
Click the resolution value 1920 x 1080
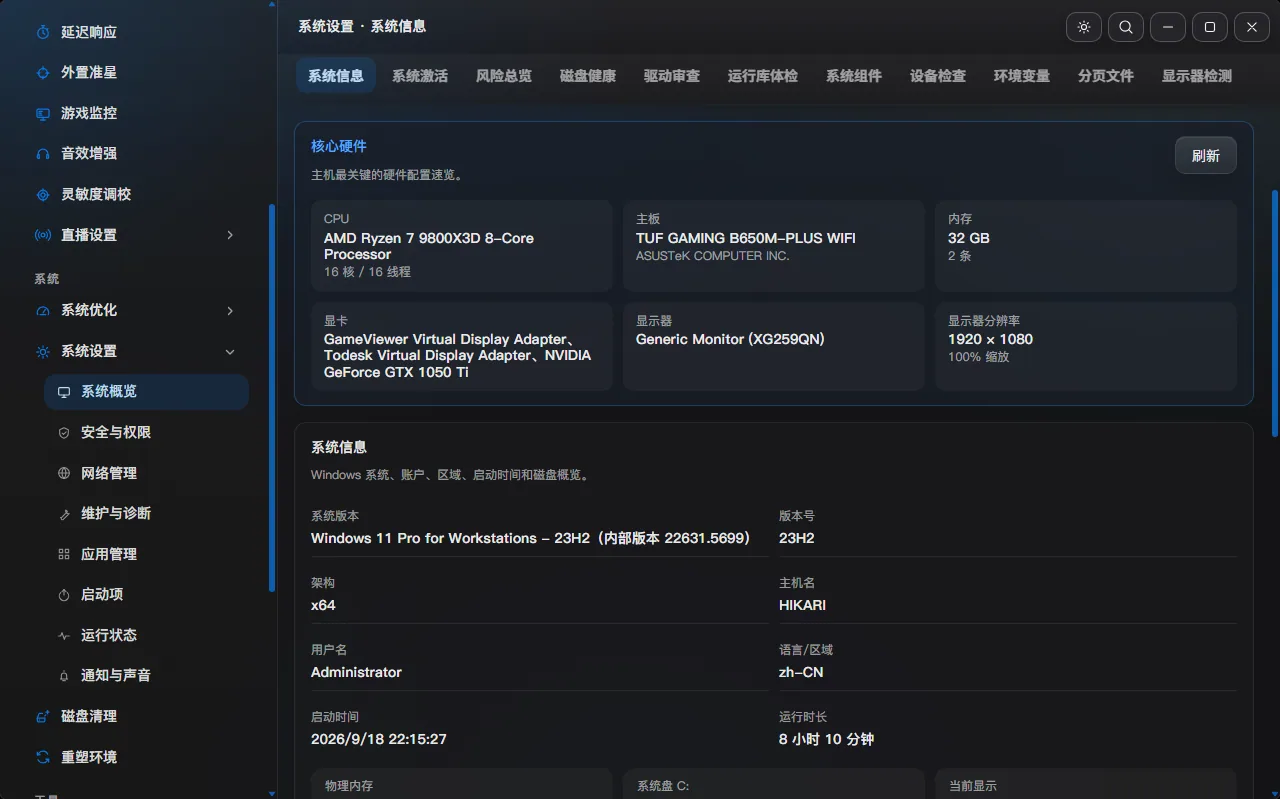point(990,339)
